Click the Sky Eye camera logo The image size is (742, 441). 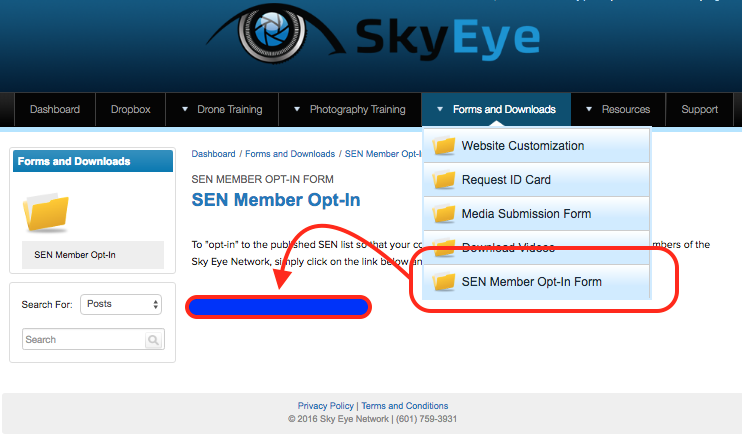[x=274, y=33]
